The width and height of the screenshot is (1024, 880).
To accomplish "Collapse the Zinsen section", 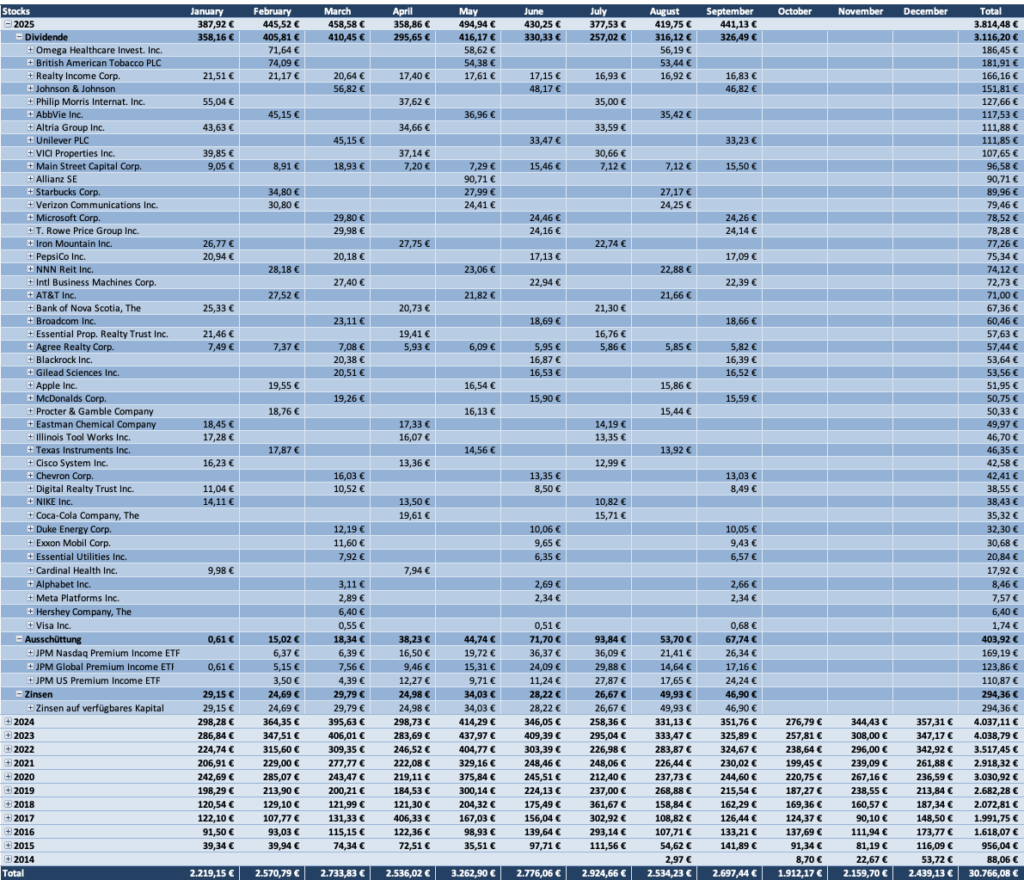I will (18, 693).
